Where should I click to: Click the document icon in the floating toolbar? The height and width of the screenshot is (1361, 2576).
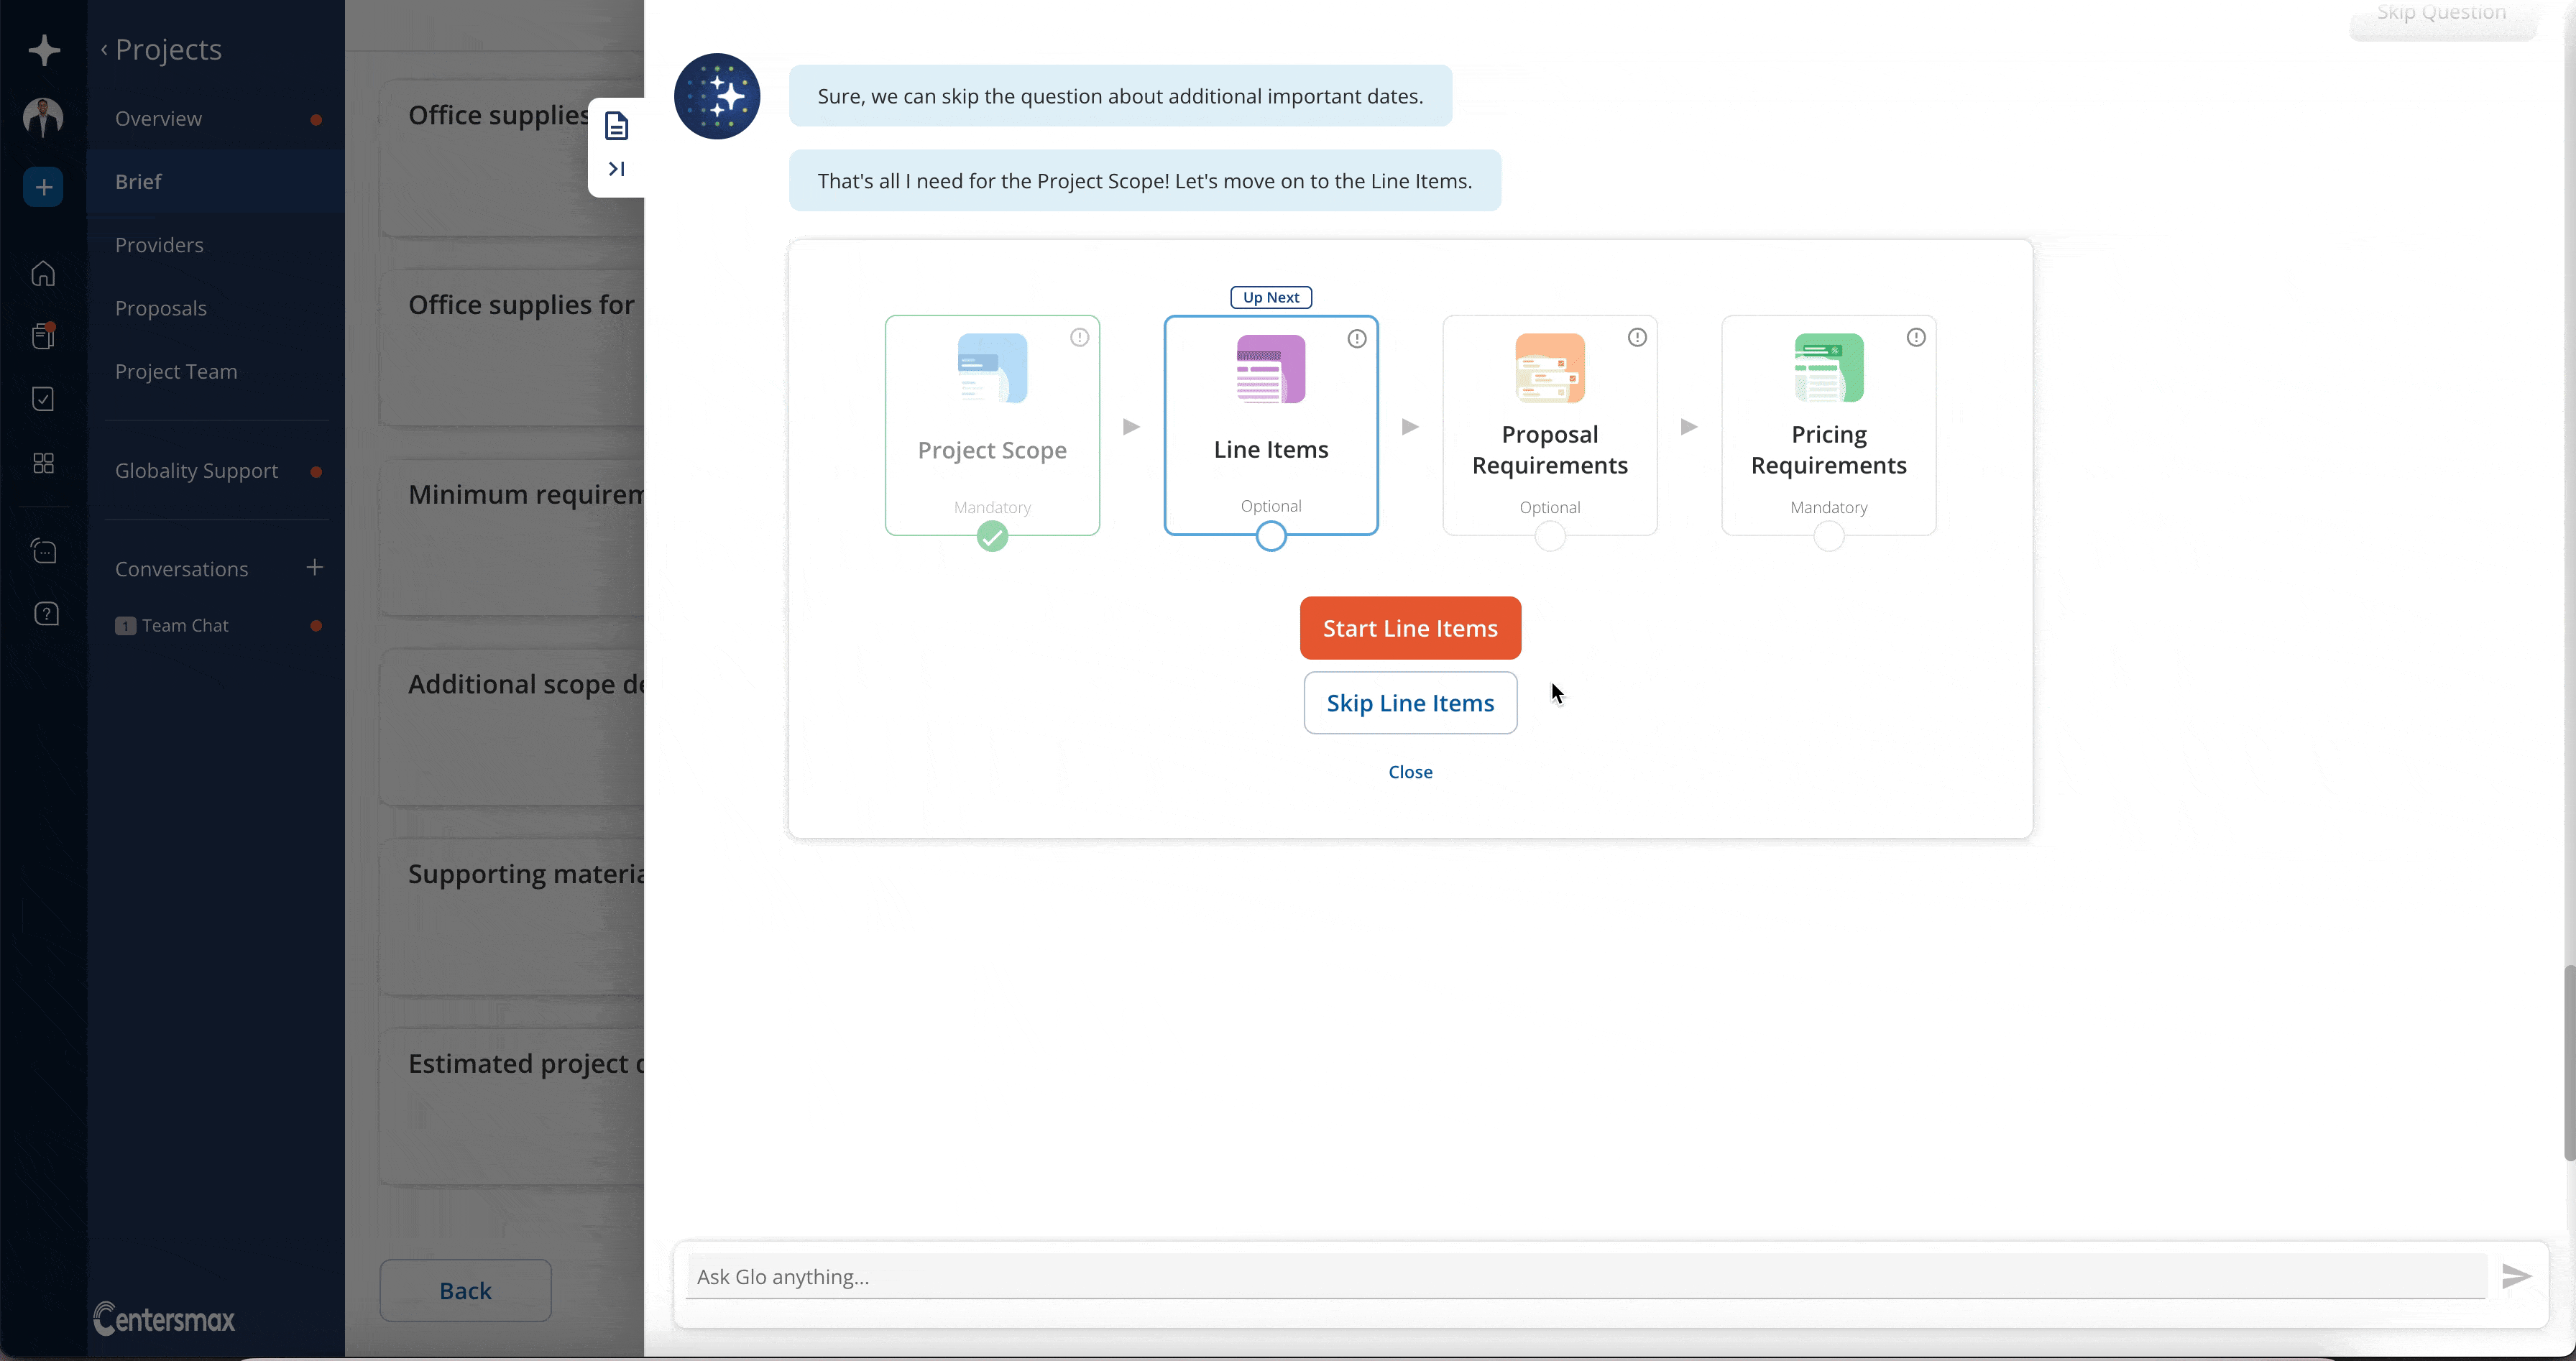coord(616,124)
